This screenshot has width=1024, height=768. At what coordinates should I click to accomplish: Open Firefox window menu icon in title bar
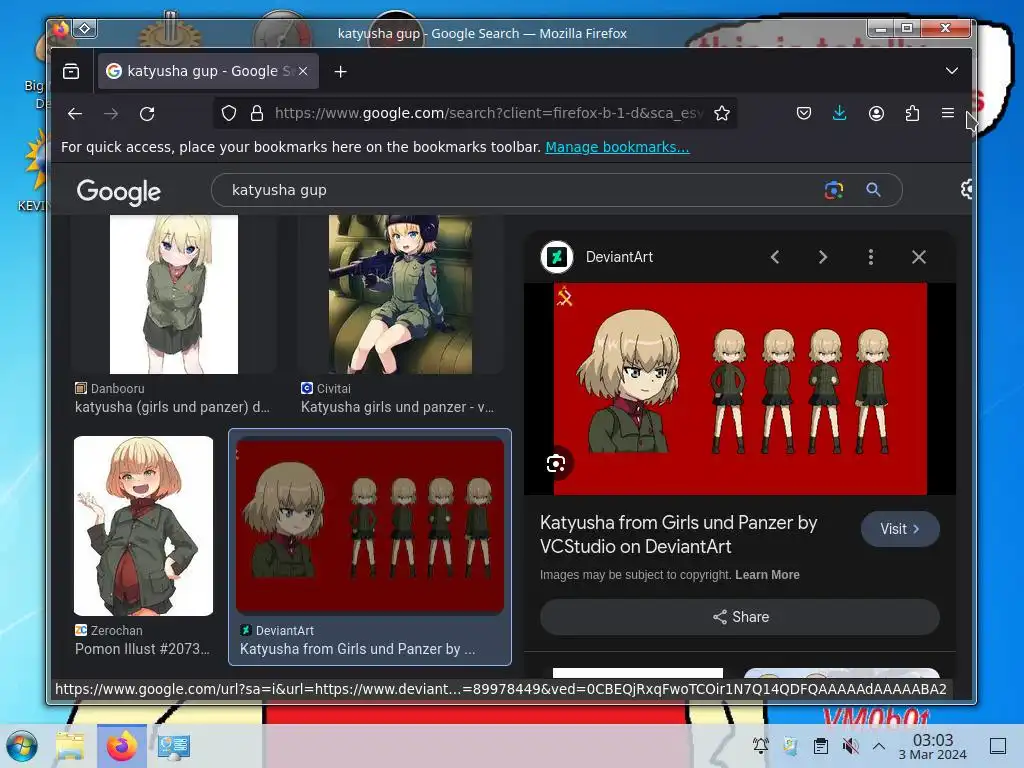point(60,29)
